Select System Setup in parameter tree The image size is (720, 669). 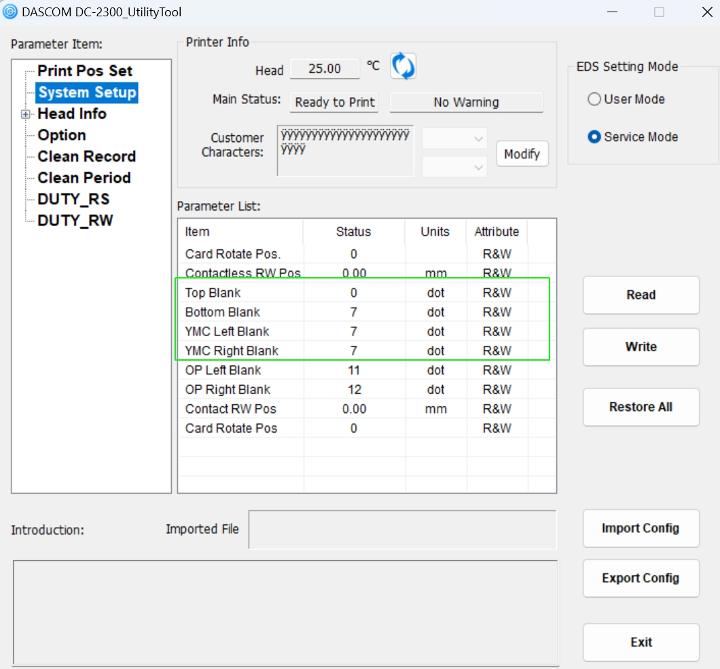[87, 92]
